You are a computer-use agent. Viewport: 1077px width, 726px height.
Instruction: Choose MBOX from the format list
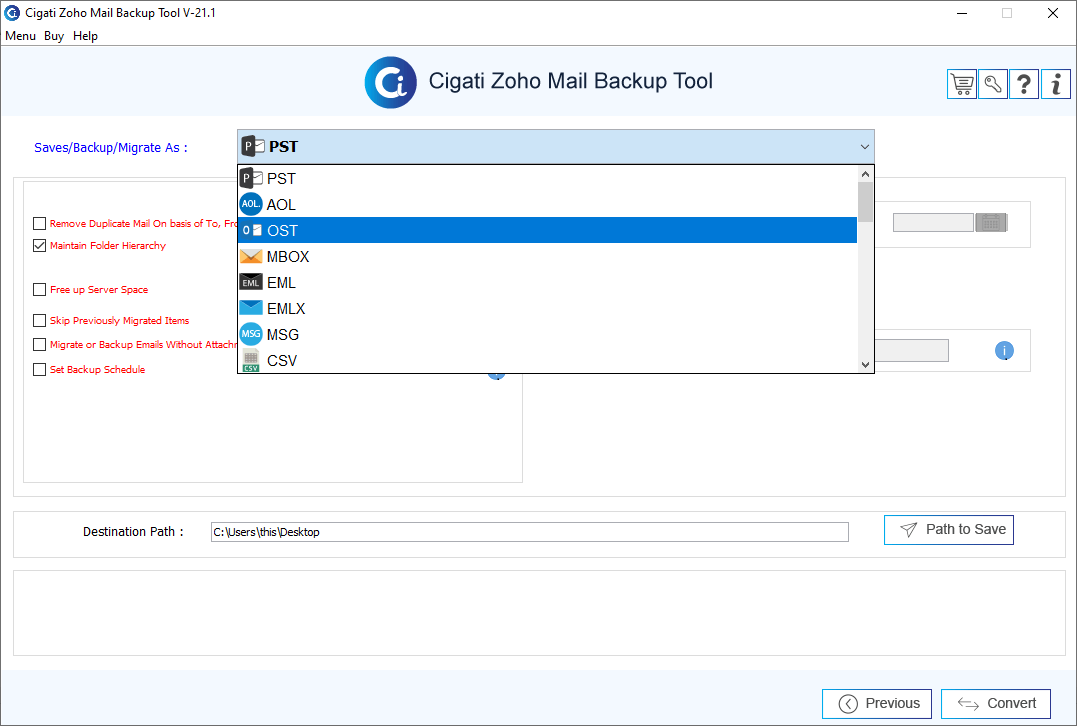pos(547,257)
